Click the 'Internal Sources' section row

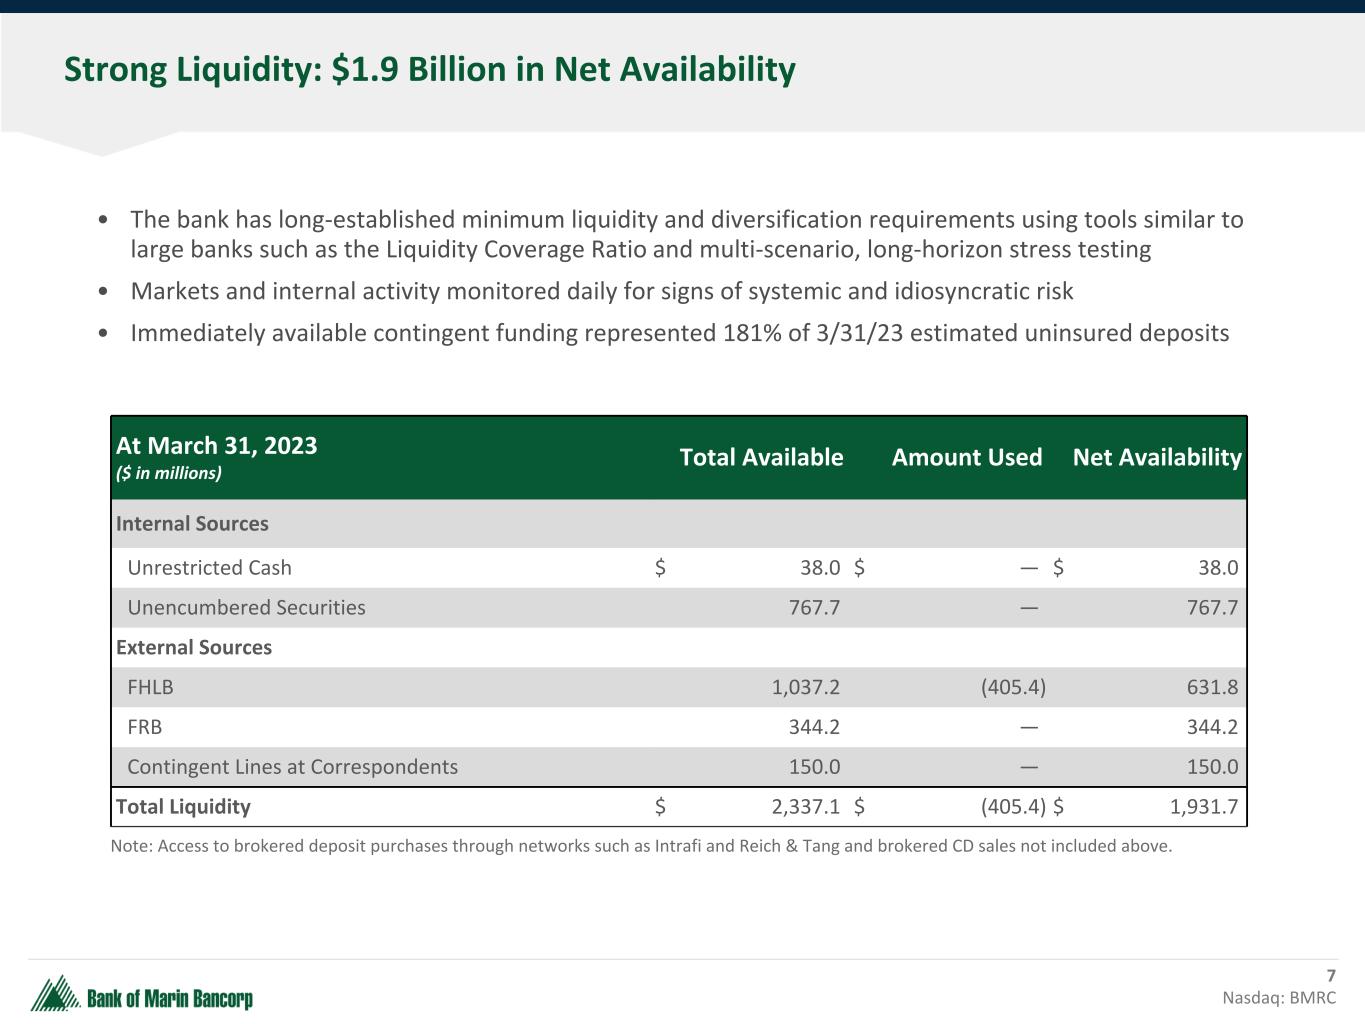192,524
